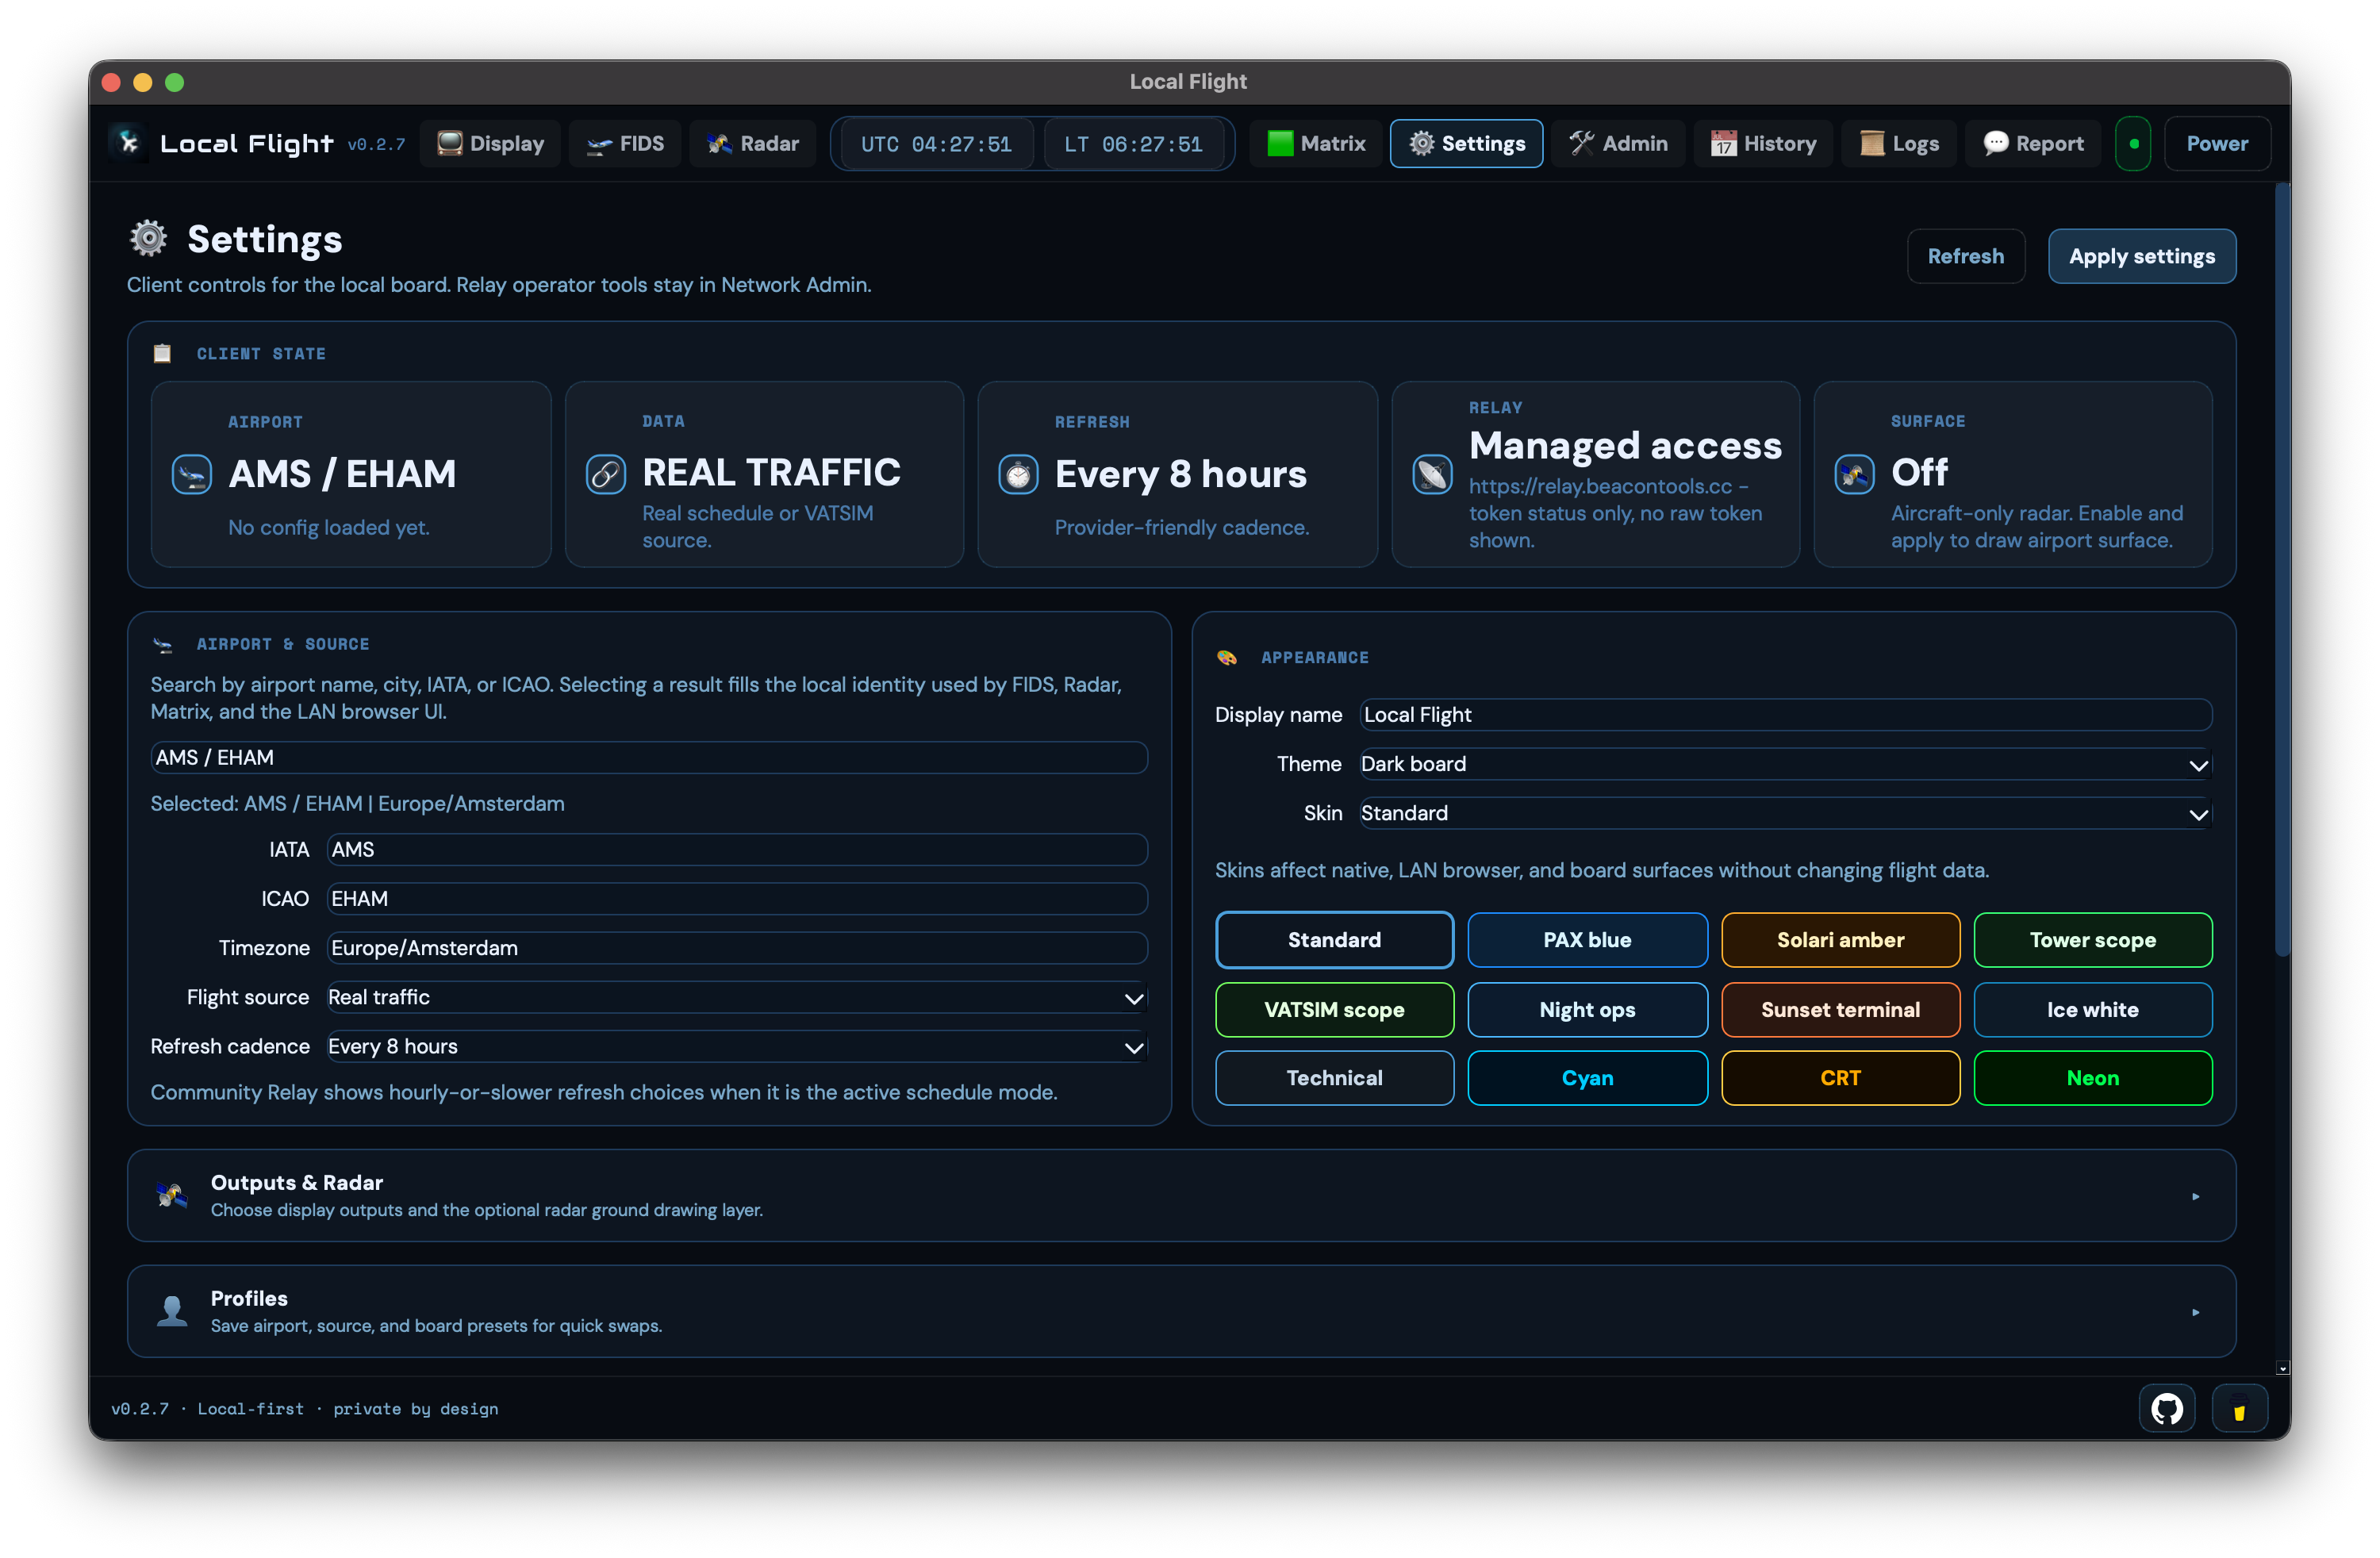The width and height of the screenshot is (2380, 1558).
Task: Choose the CRT skin swatch
Action: [x=1840, y=1078]
